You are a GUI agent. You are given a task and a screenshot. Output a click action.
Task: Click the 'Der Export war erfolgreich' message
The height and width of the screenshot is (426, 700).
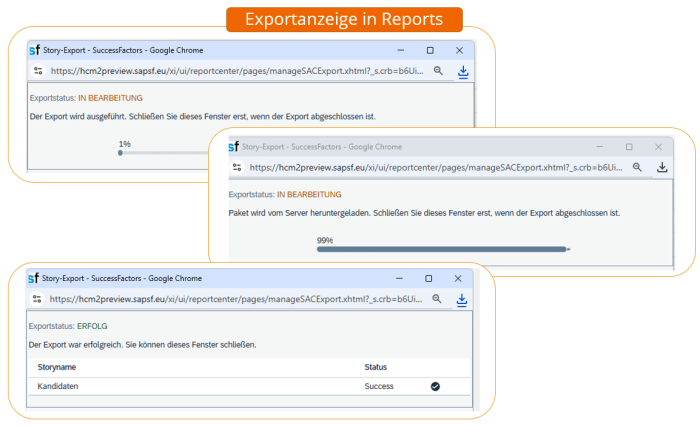coord(142,345)
